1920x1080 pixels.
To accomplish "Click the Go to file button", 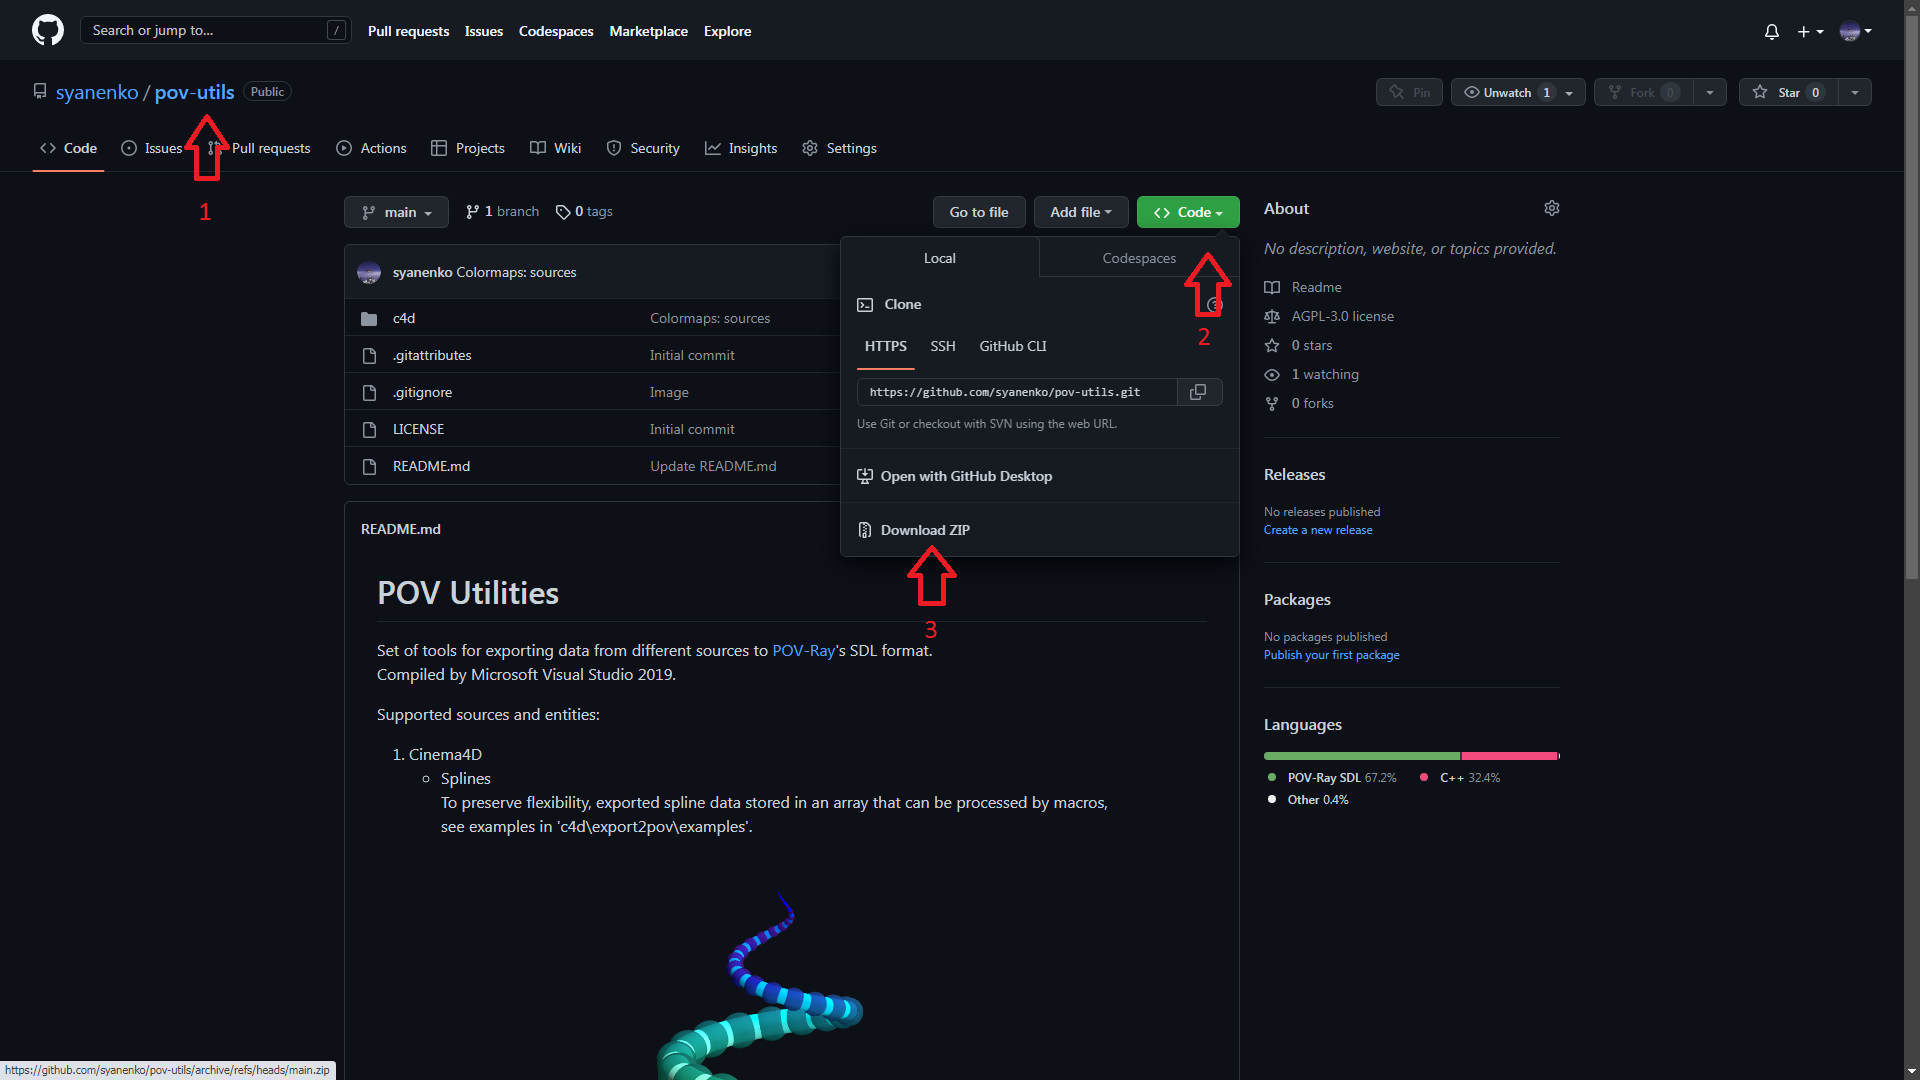I will pos(978,212).
